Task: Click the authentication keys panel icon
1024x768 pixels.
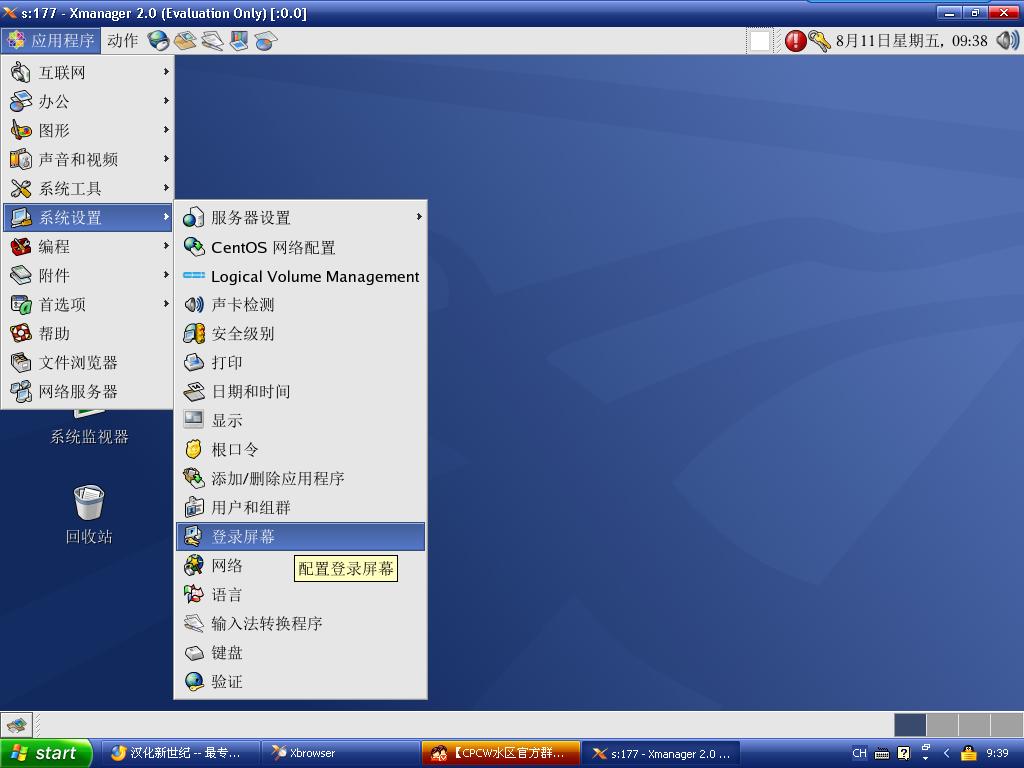Action: pos(819,41)
